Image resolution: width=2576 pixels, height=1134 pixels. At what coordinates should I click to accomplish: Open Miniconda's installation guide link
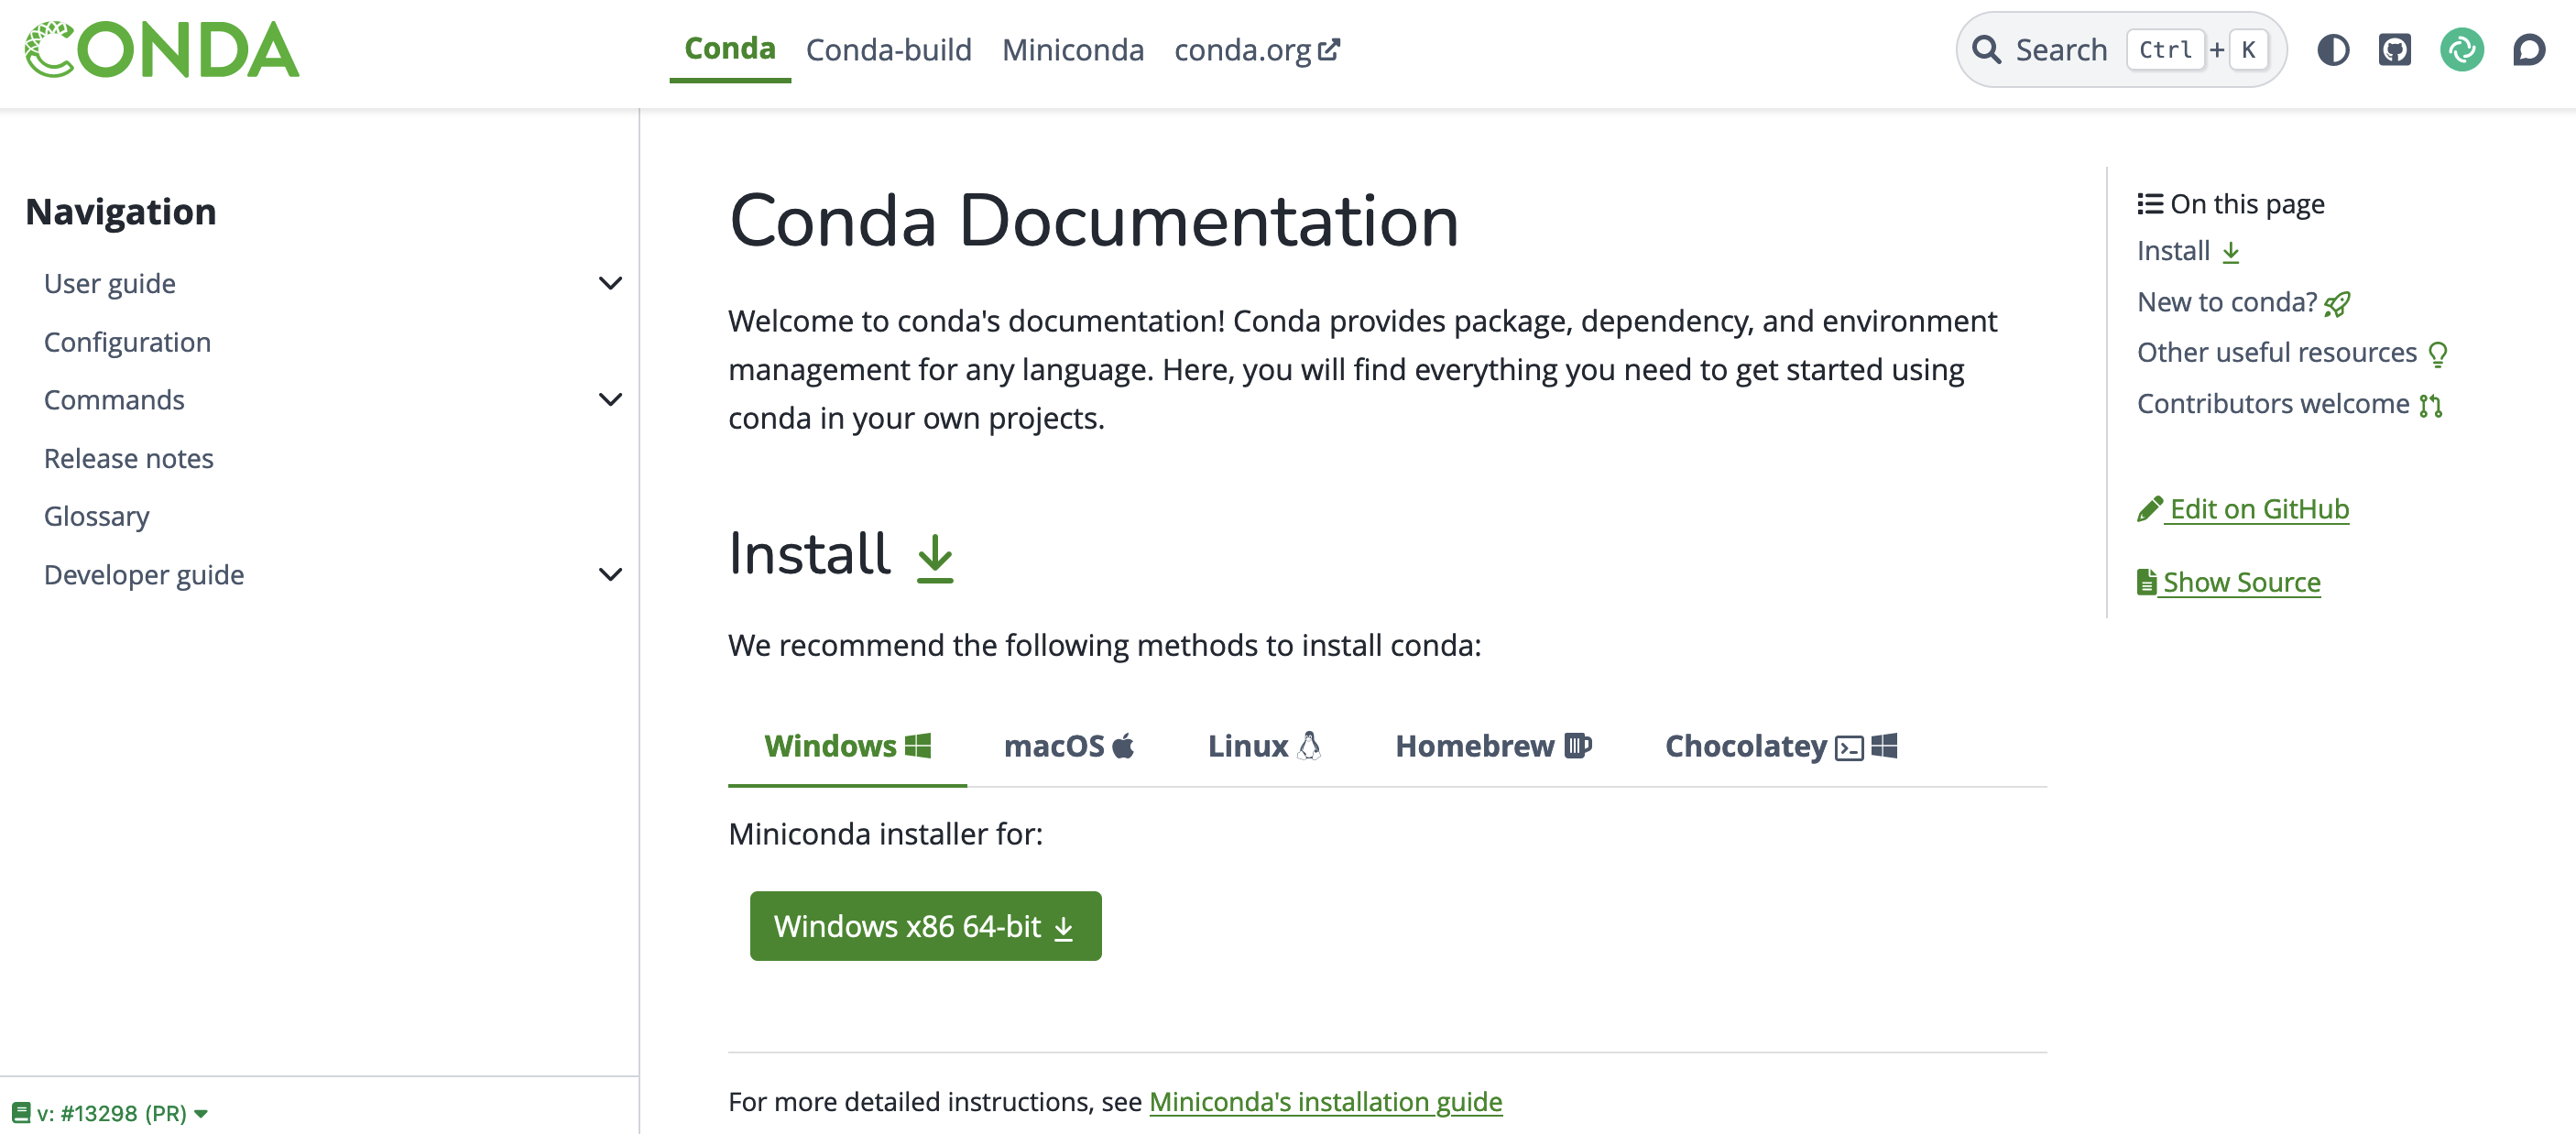click(x=1326, y=1101)
